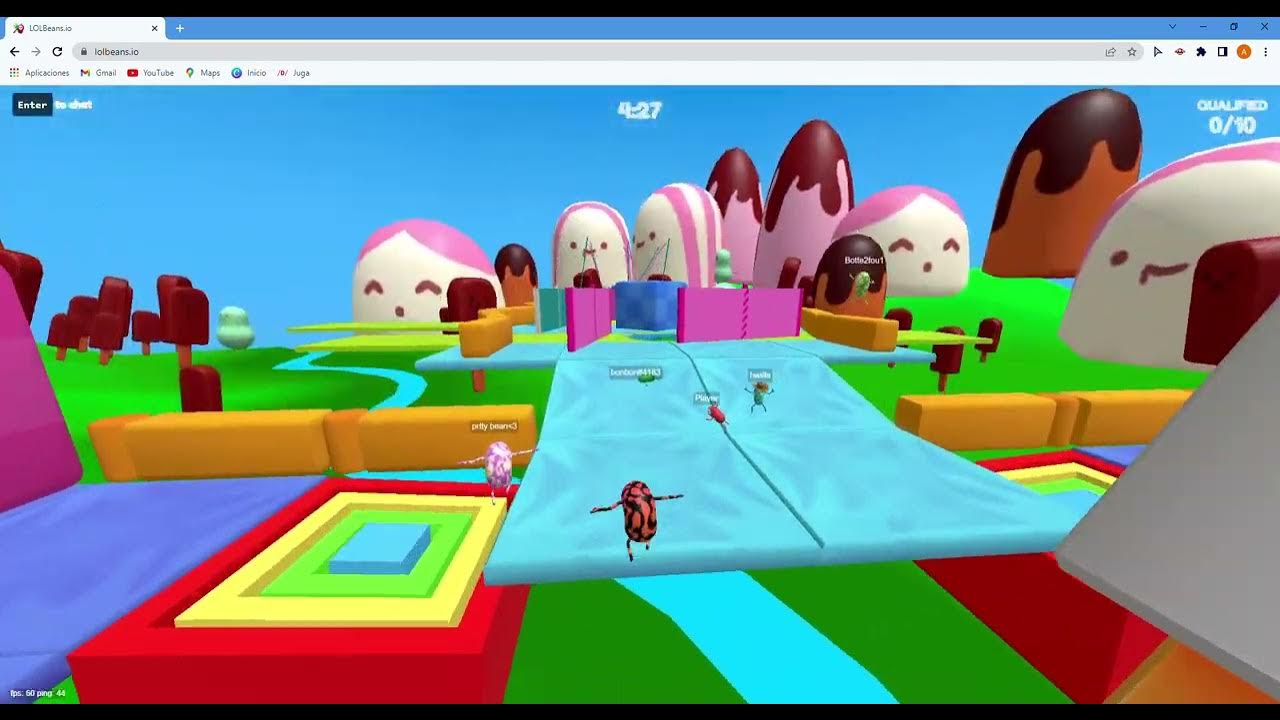Viewport: 1280px width, 720px height.
Task: Click the bonbon#4183 player name tag
Action: 636,372
